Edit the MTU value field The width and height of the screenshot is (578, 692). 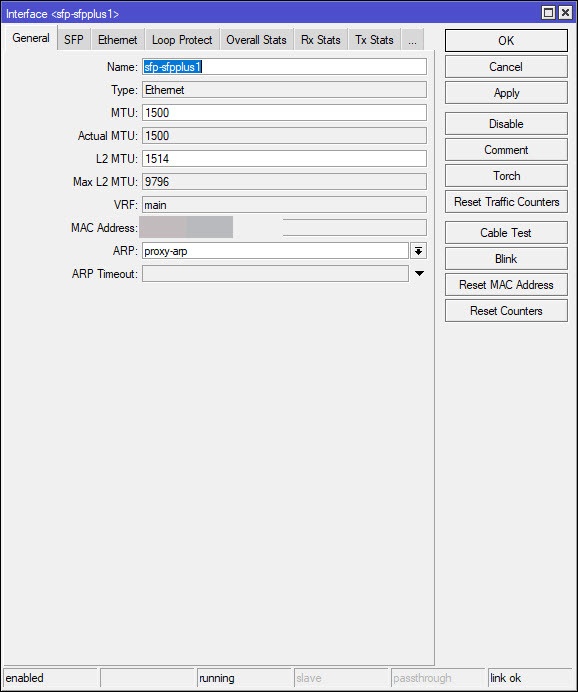284,113
